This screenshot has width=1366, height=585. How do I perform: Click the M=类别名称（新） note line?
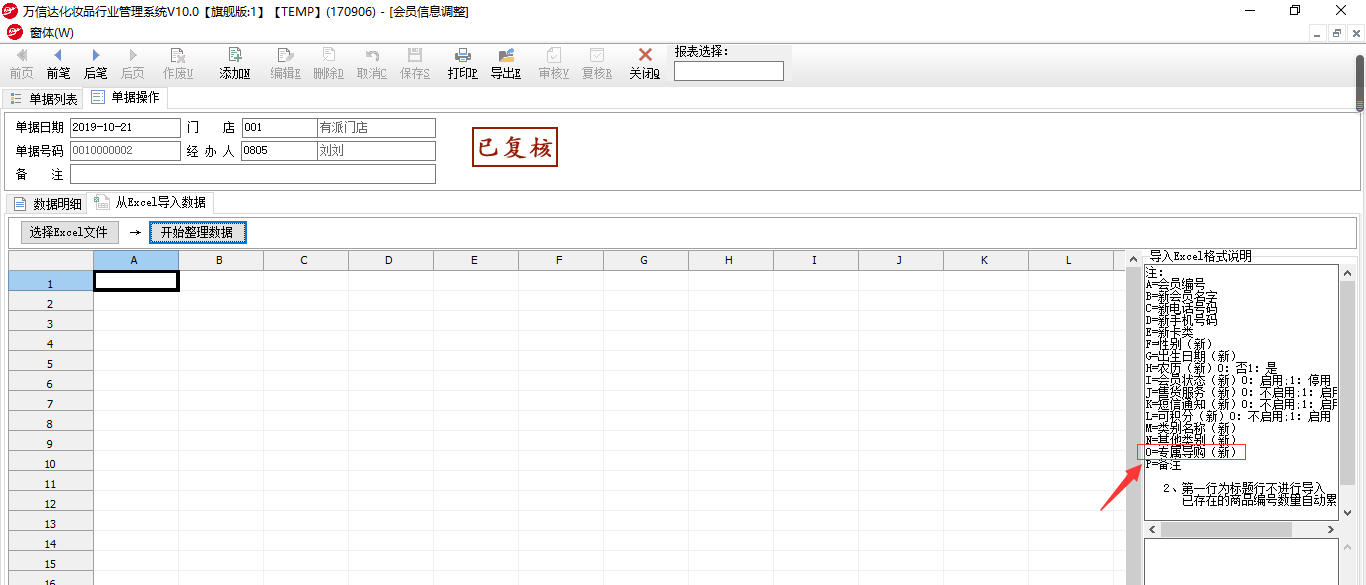tap(1191, 428)
